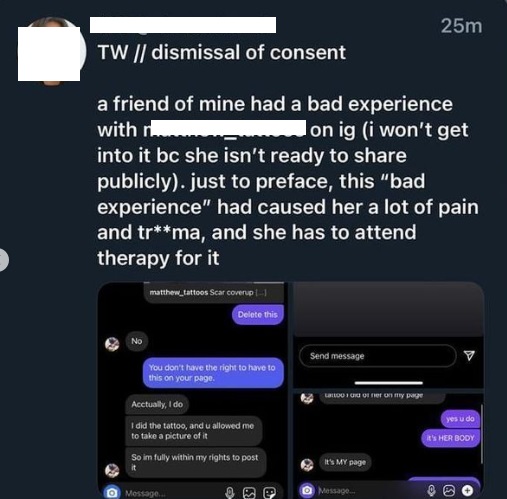Viewport: 507px width, 499px height.
Task: Open the sticker icon in left chat
Action: [x=269, y=493]
